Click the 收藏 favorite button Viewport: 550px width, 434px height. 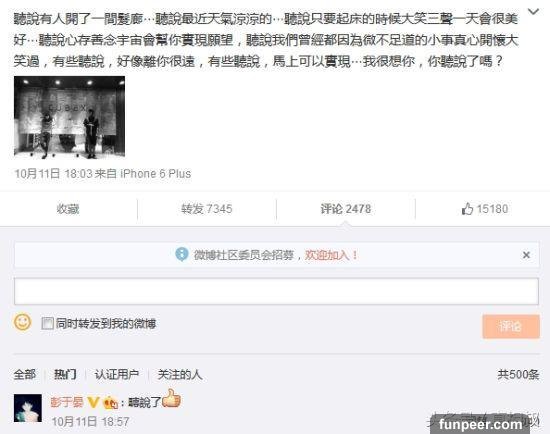pyautogui.click(x=68, y=209)
